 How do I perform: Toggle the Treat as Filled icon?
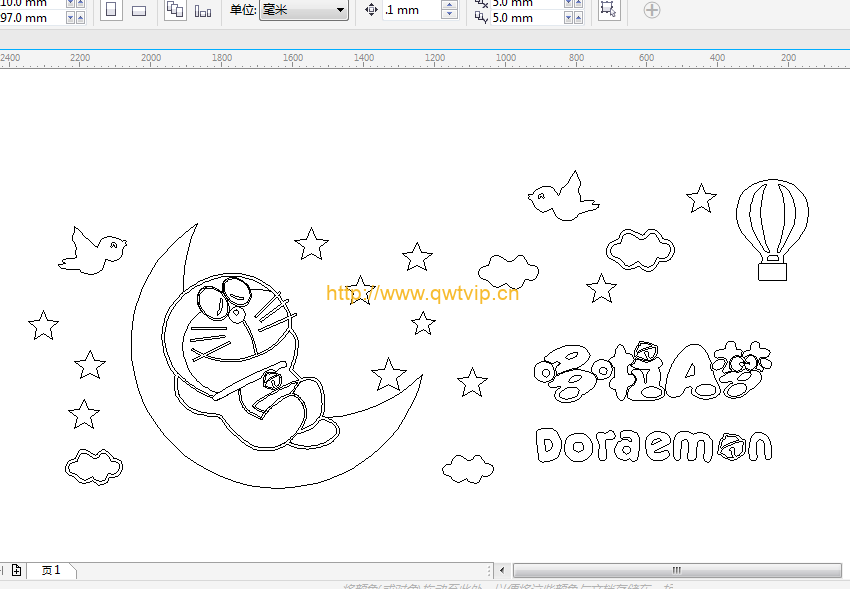point(609,10)
